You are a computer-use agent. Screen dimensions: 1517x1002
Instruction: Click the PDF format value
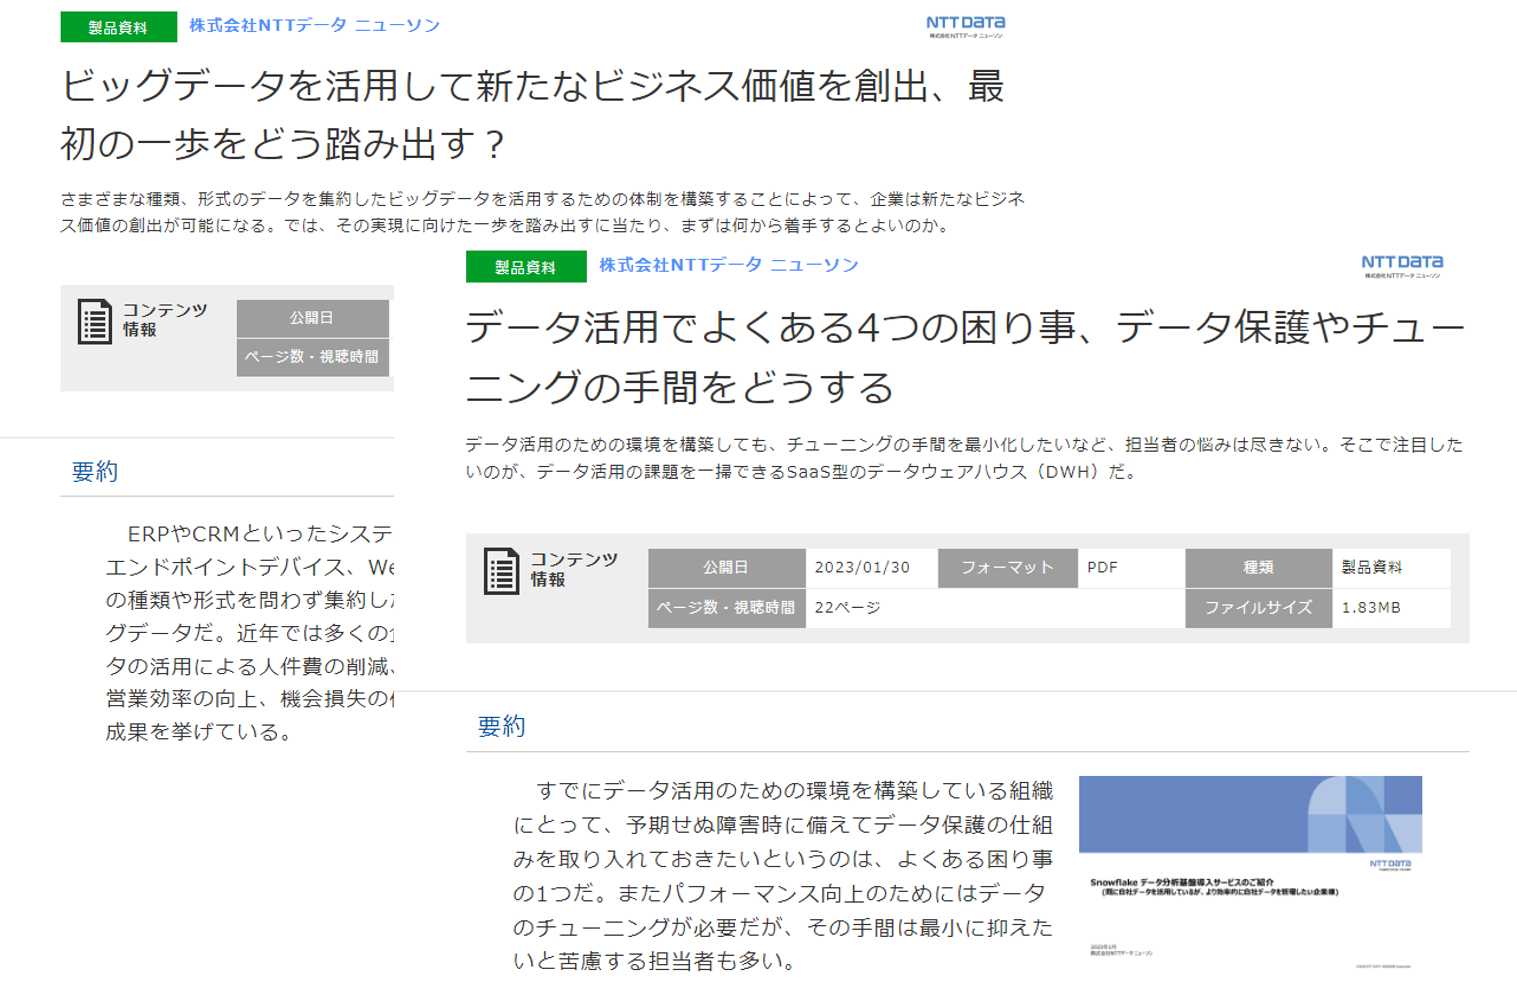pos(1102,567)
